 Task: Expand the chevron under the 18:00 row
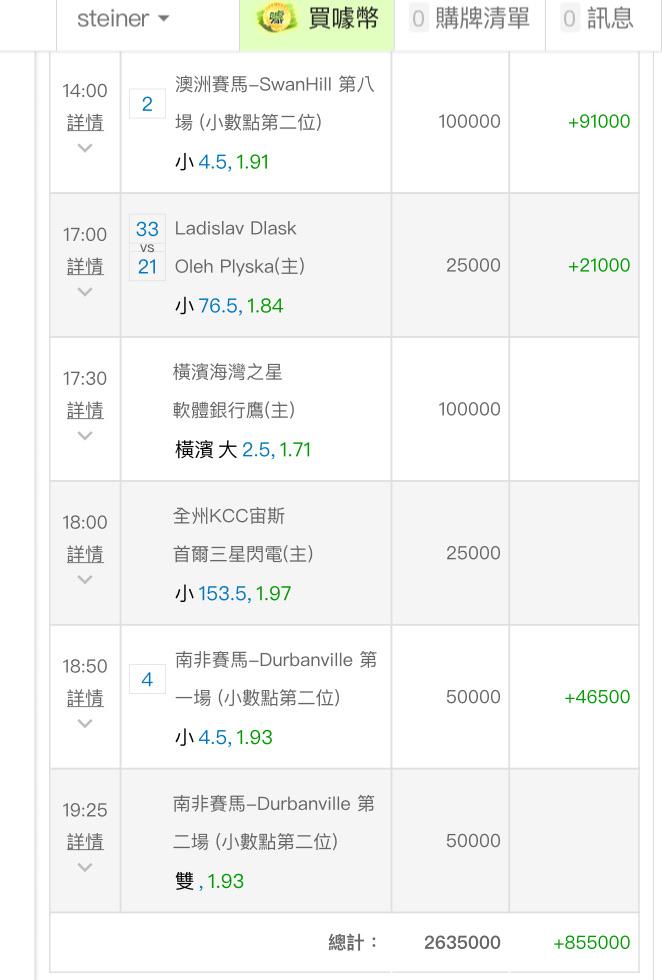coord(85,579)
